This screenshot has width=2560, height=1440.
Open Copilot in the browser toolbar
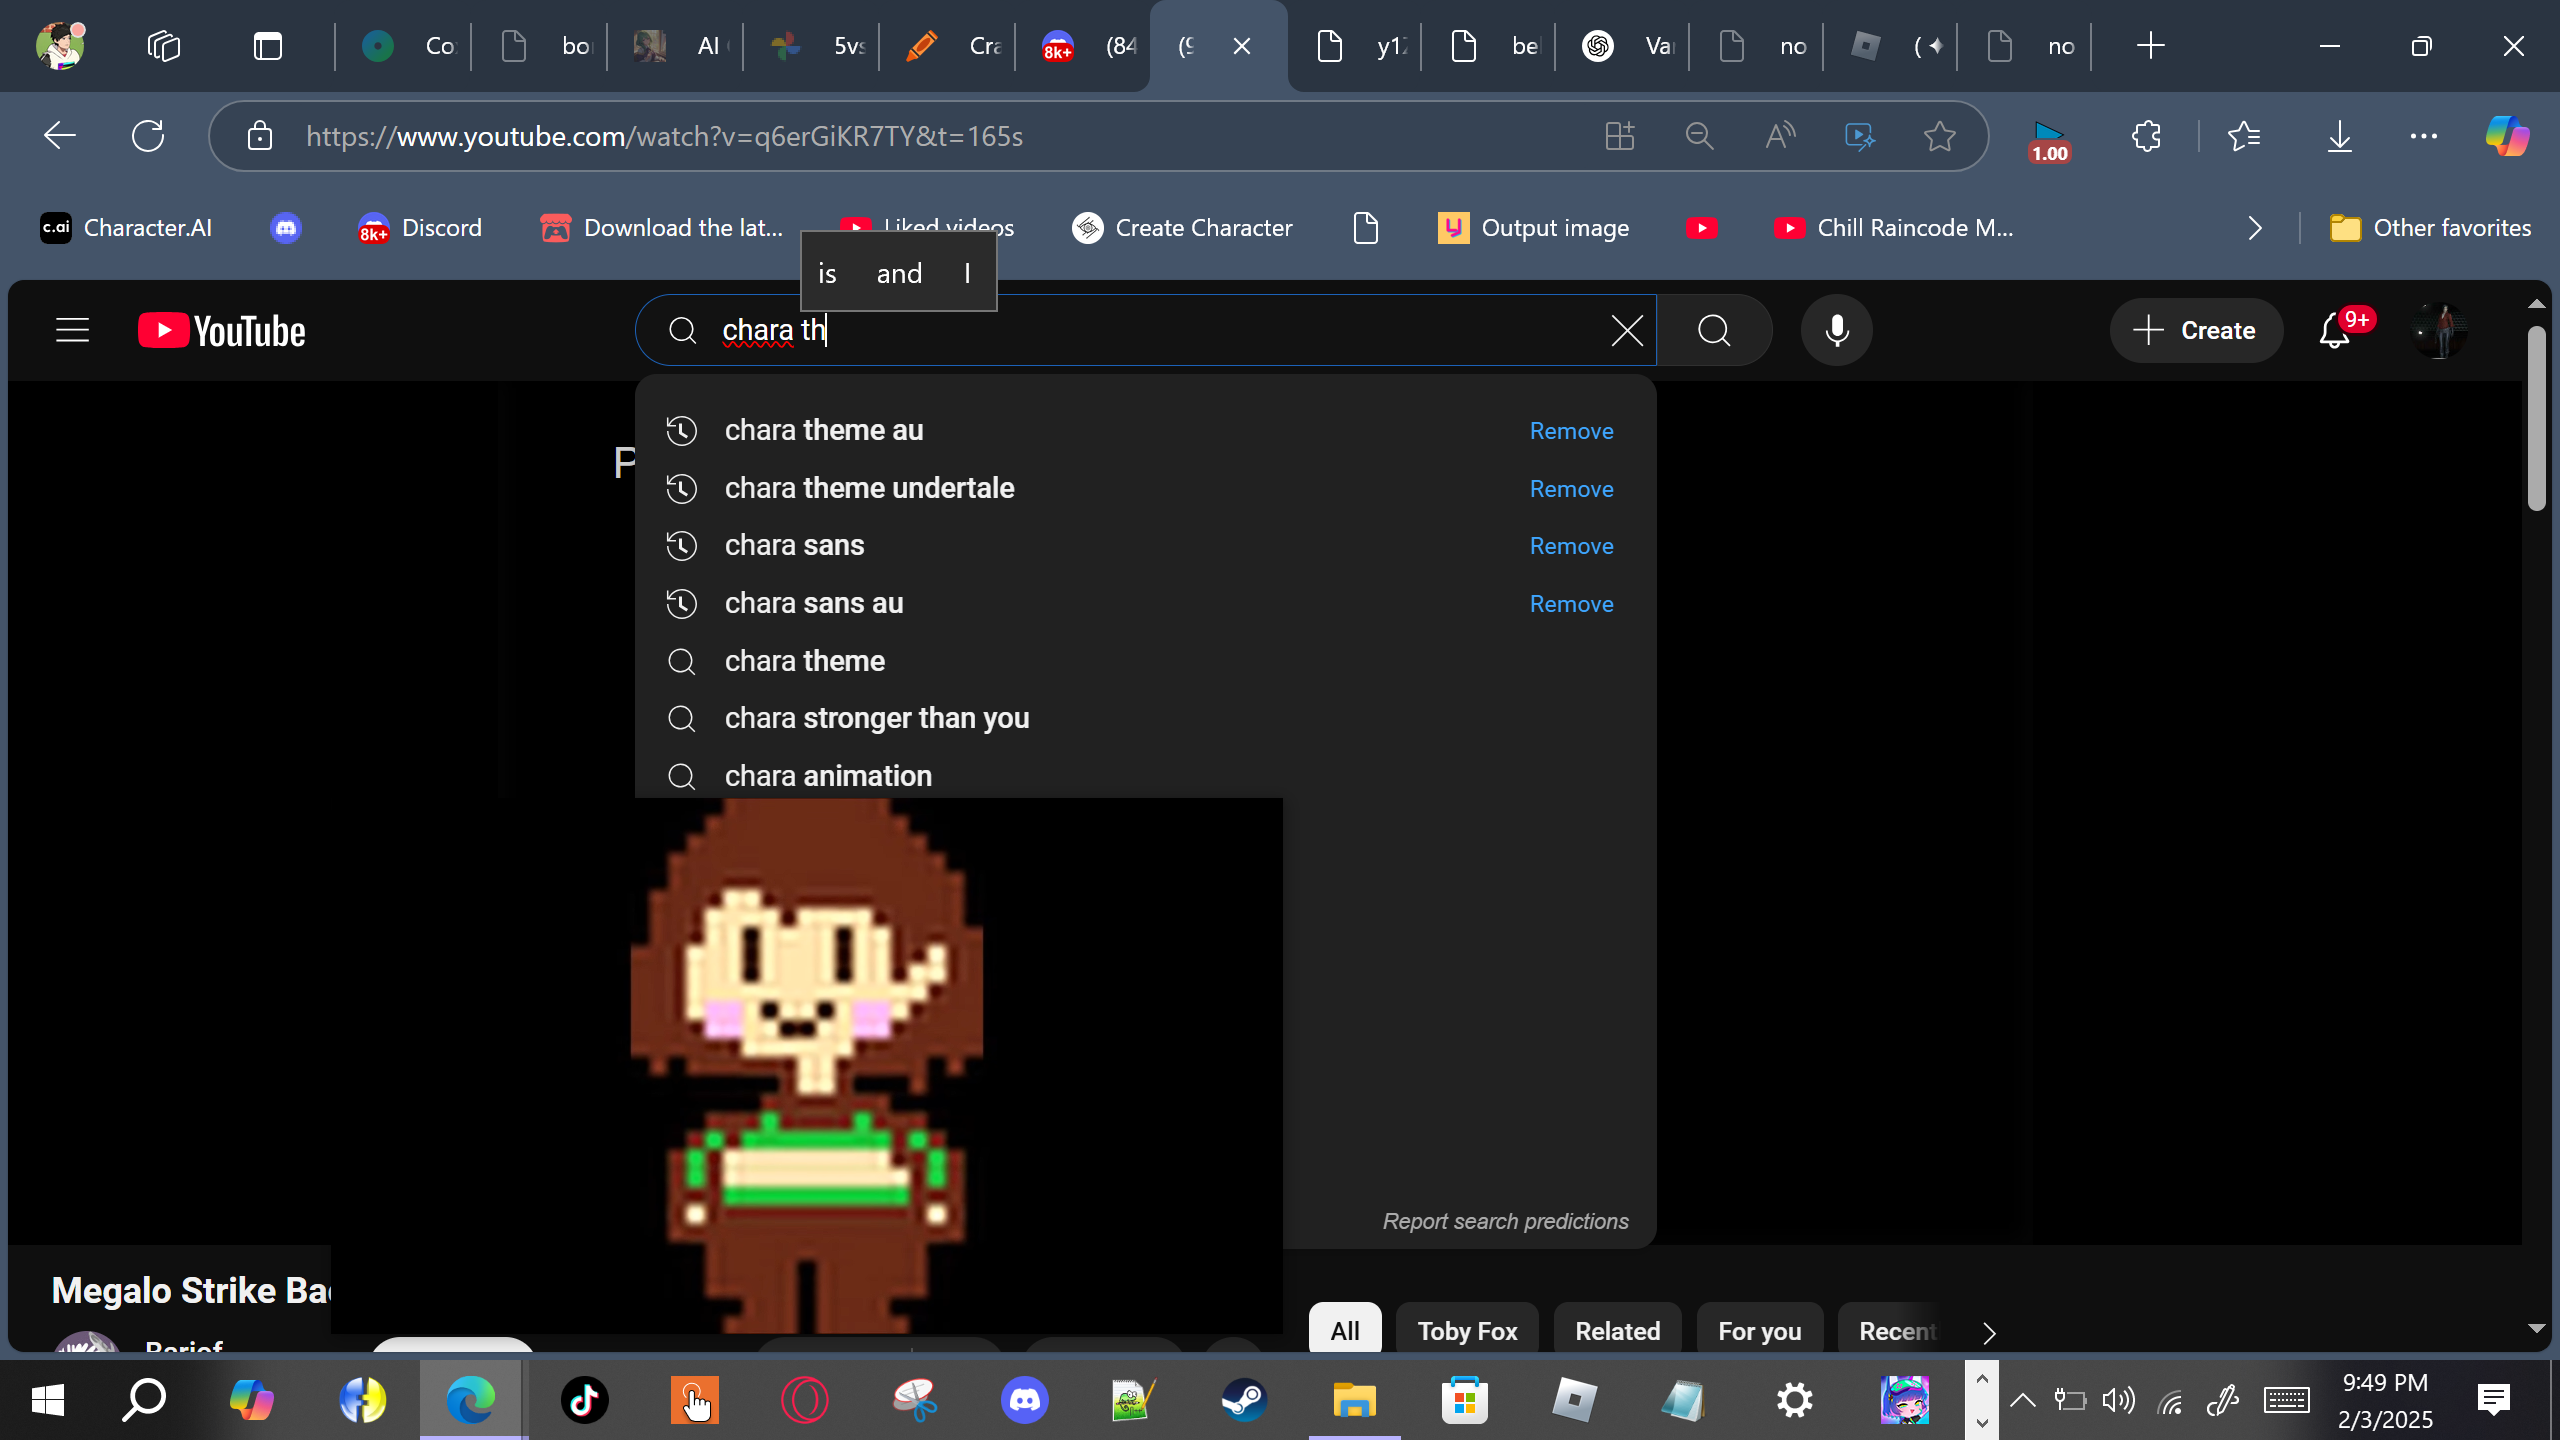[2507, 136]
